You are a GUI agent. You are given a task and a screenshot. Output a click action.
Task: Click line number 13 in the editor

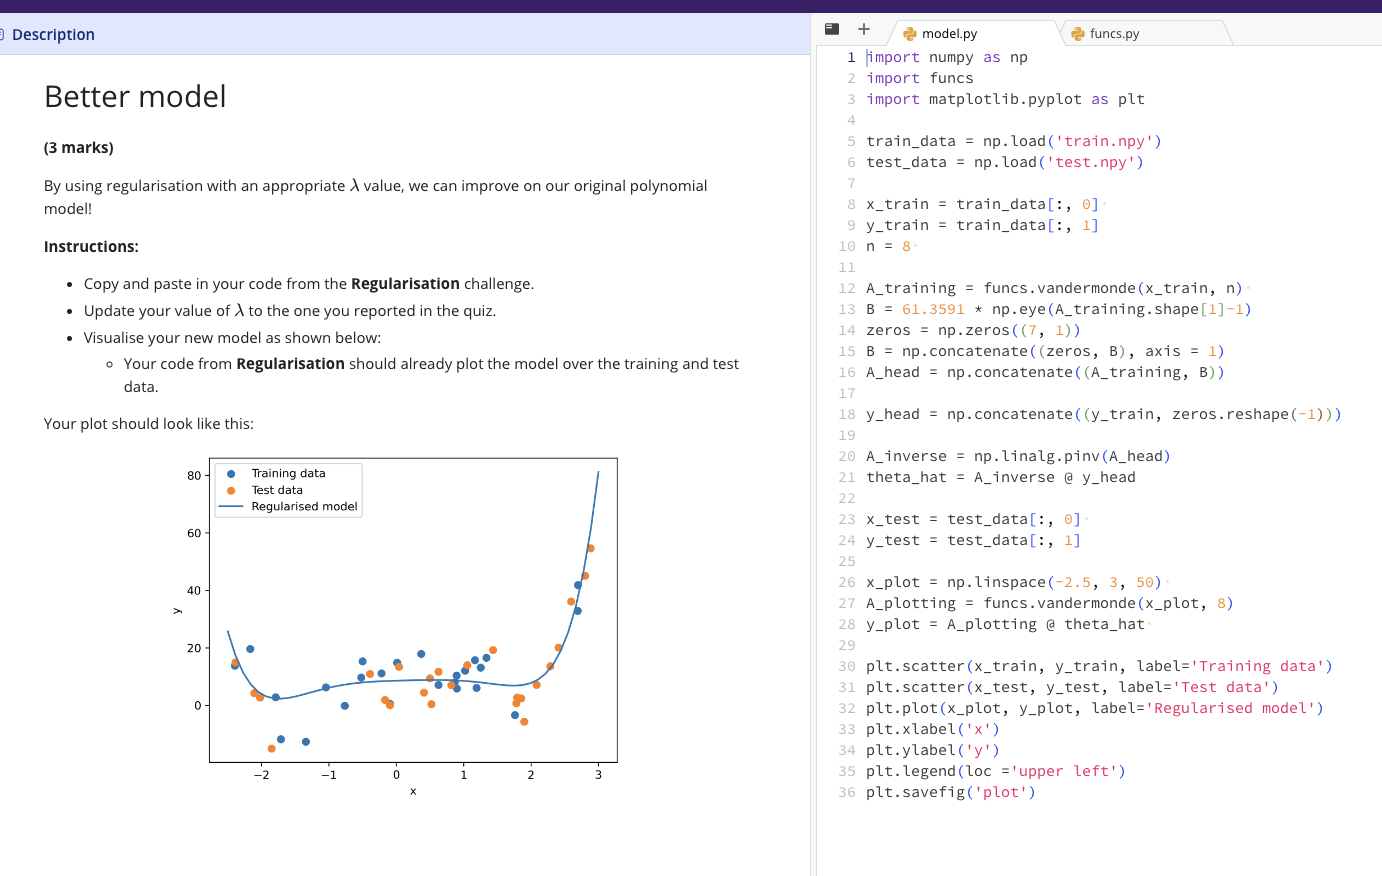[846, 309]
